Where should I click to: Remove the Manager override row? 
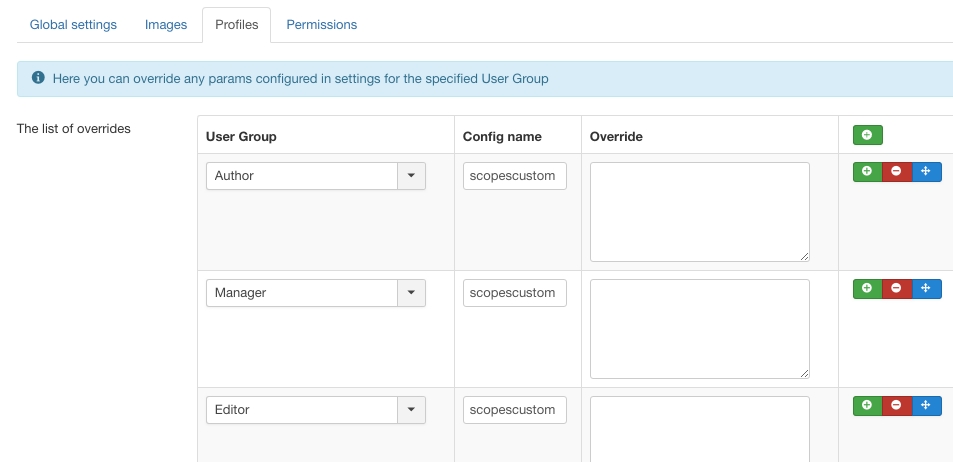click(896, 288)
